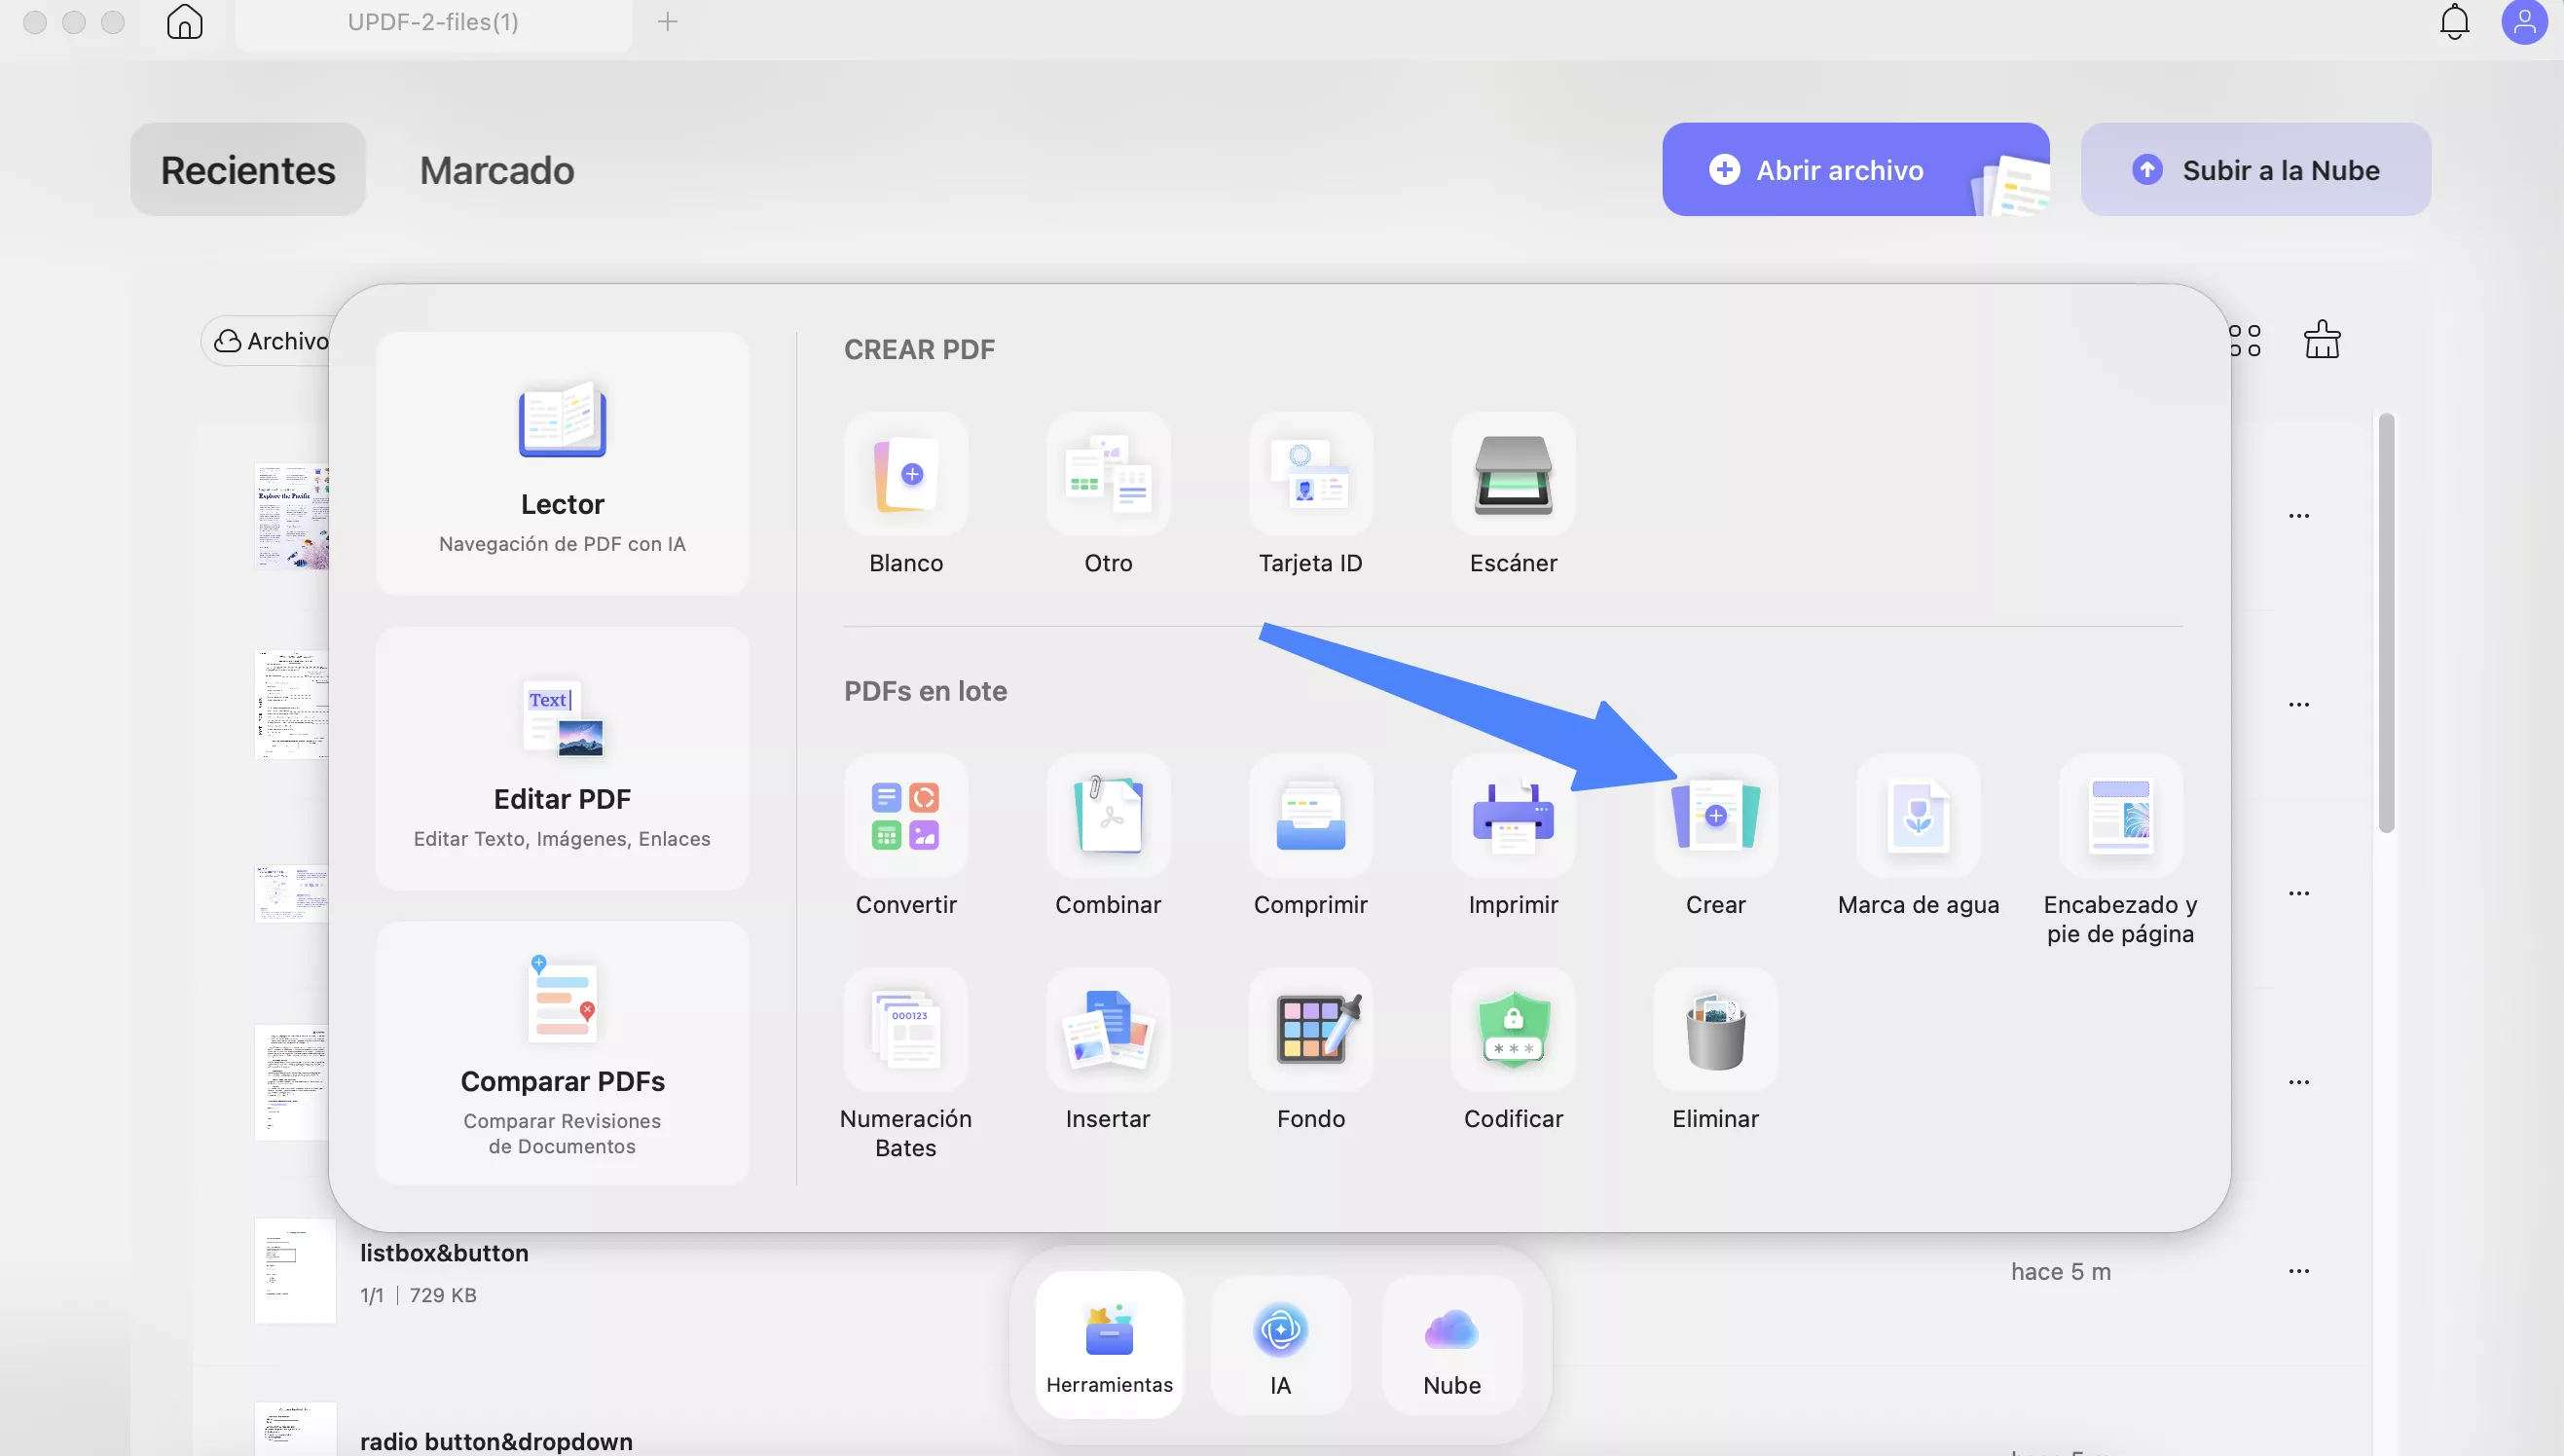This screenshot has height=1456, width=2564.
Task: Open Codificar batch encryption tool
Action: coord(1513,1031)
